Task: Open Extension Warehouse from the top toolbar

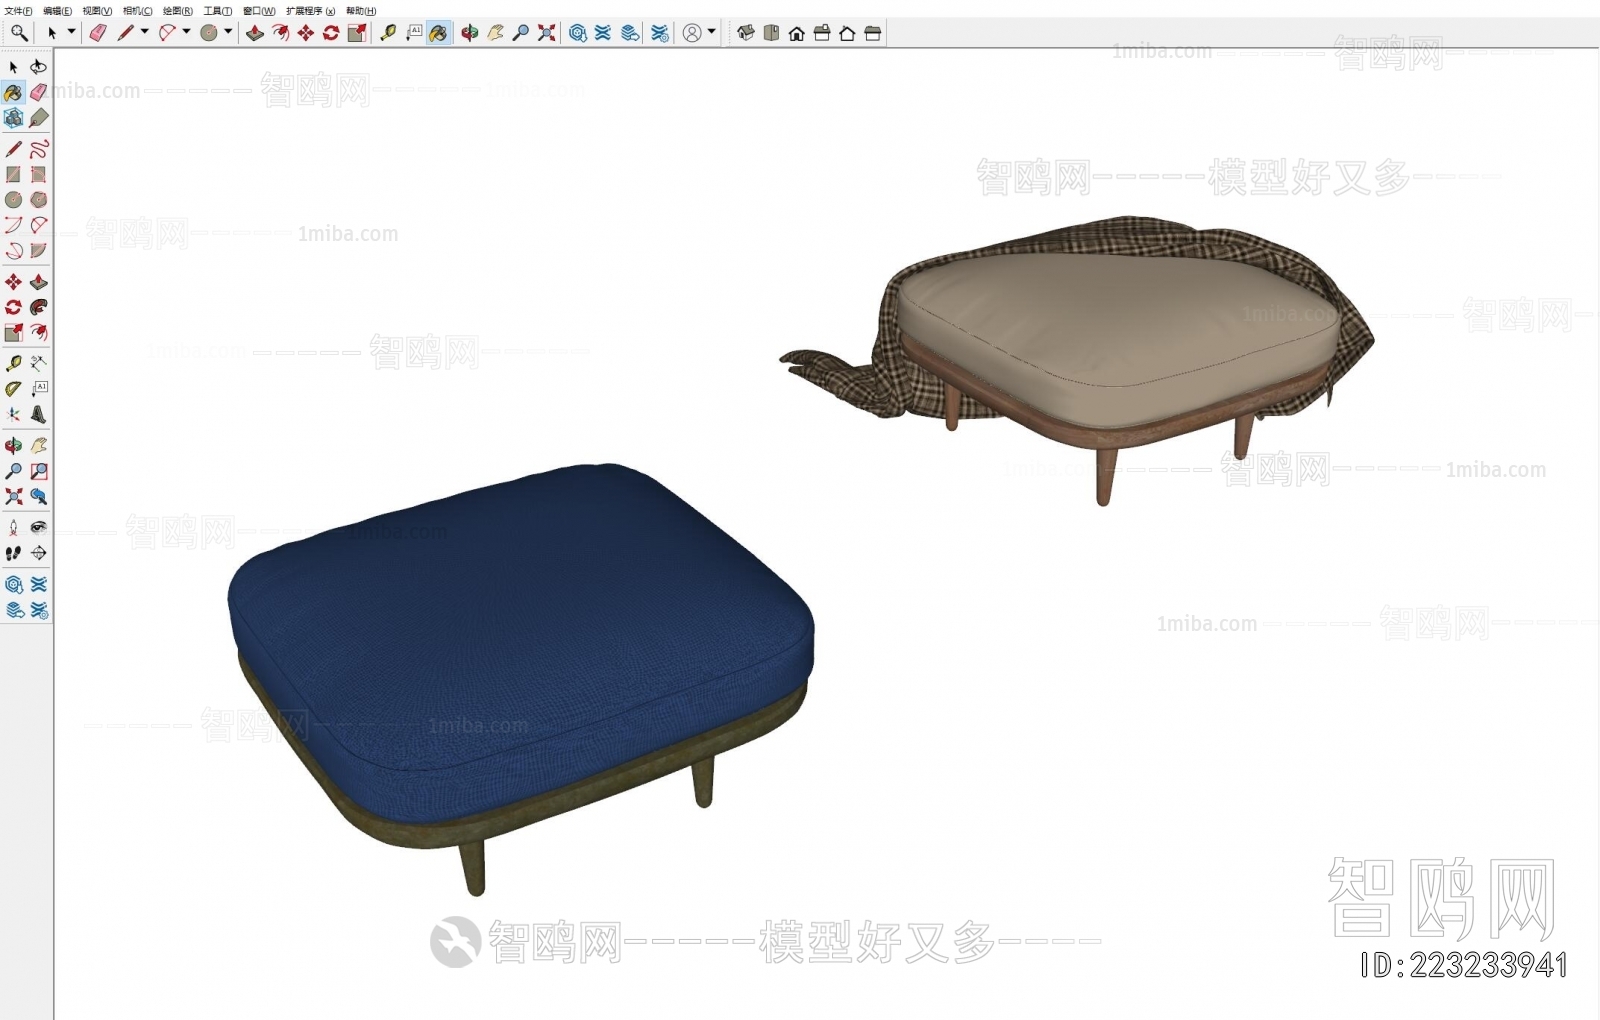Action: pos(602,33)
